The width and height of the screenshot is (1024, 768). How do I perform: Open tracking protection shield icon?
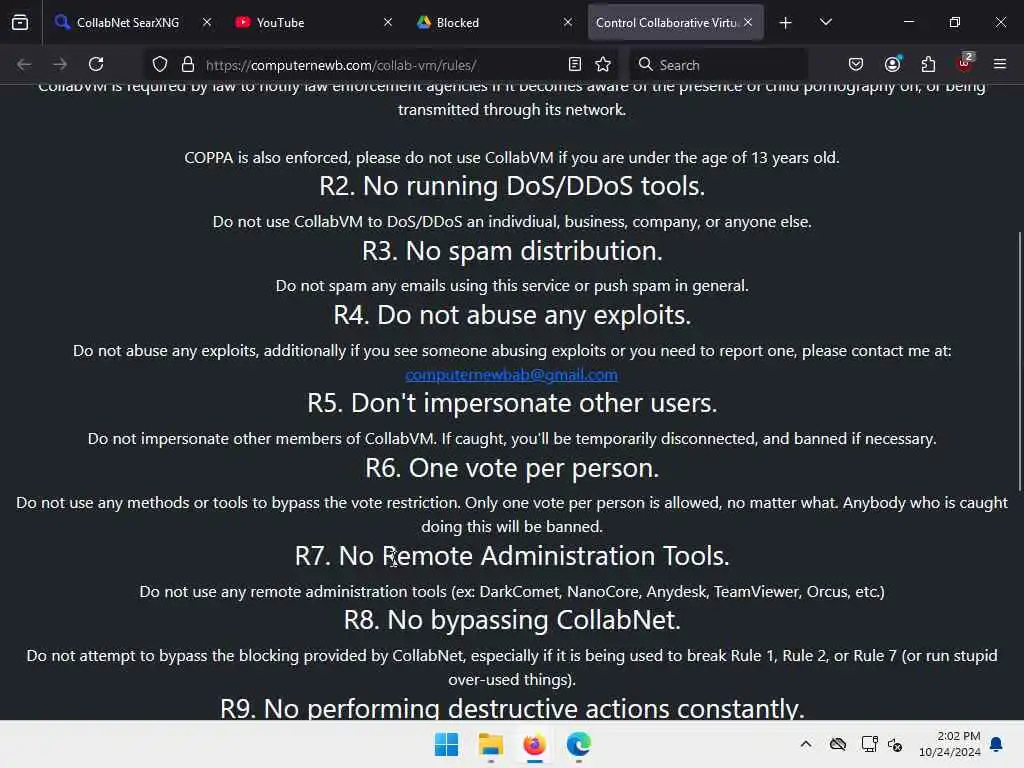coord(160,64)
